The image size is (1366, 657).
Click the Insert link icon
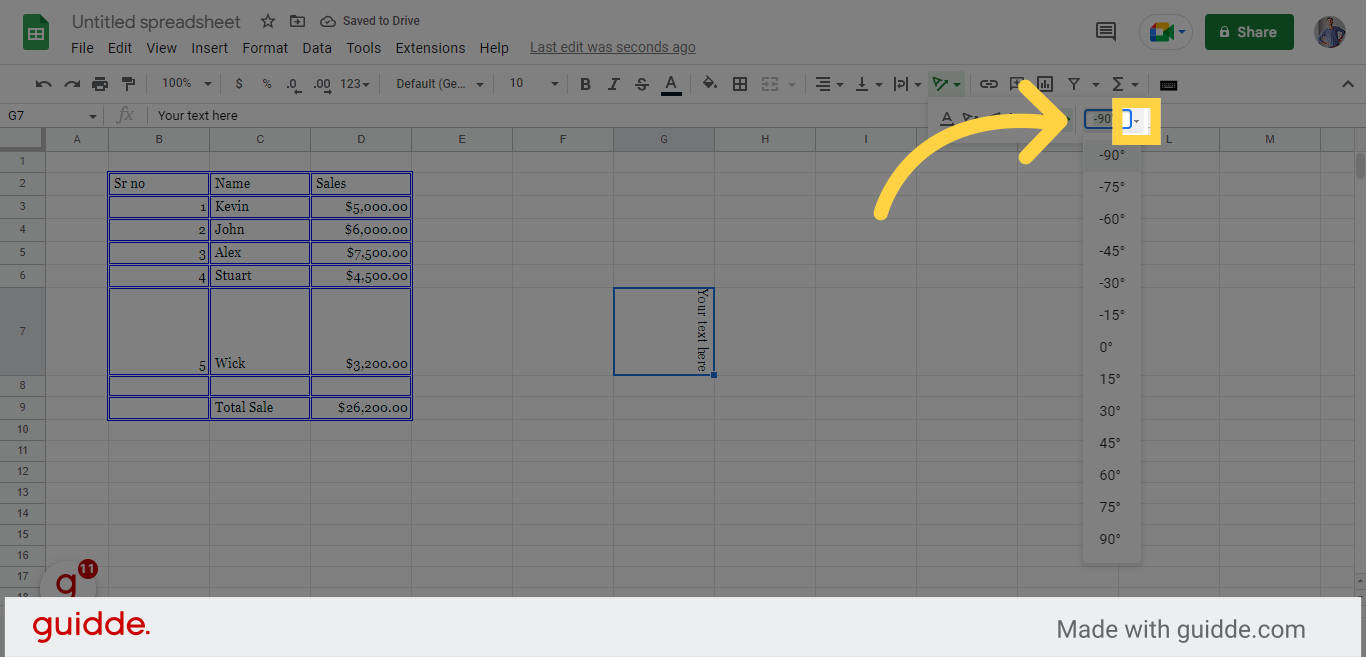coord(989,84)
